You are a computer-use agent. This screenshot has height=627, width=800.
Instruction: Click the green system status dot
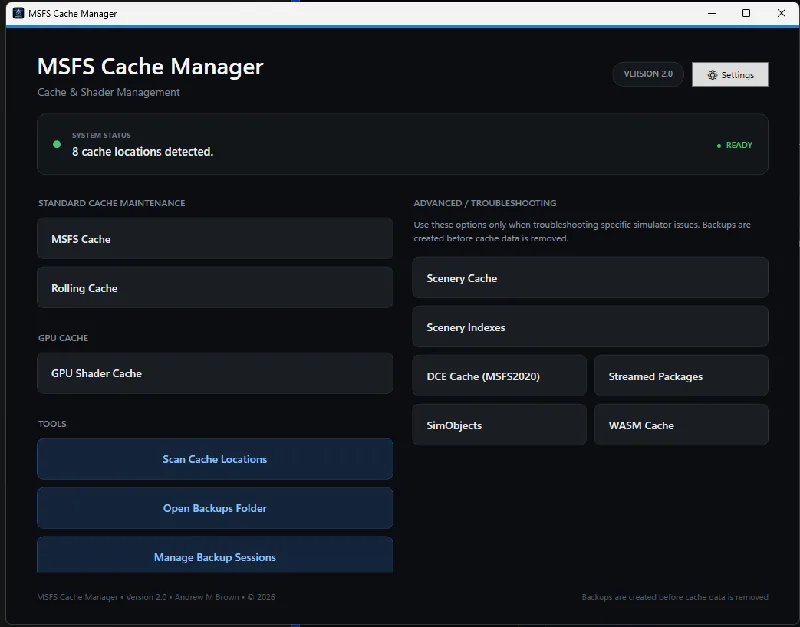click(x=57, y=144)
